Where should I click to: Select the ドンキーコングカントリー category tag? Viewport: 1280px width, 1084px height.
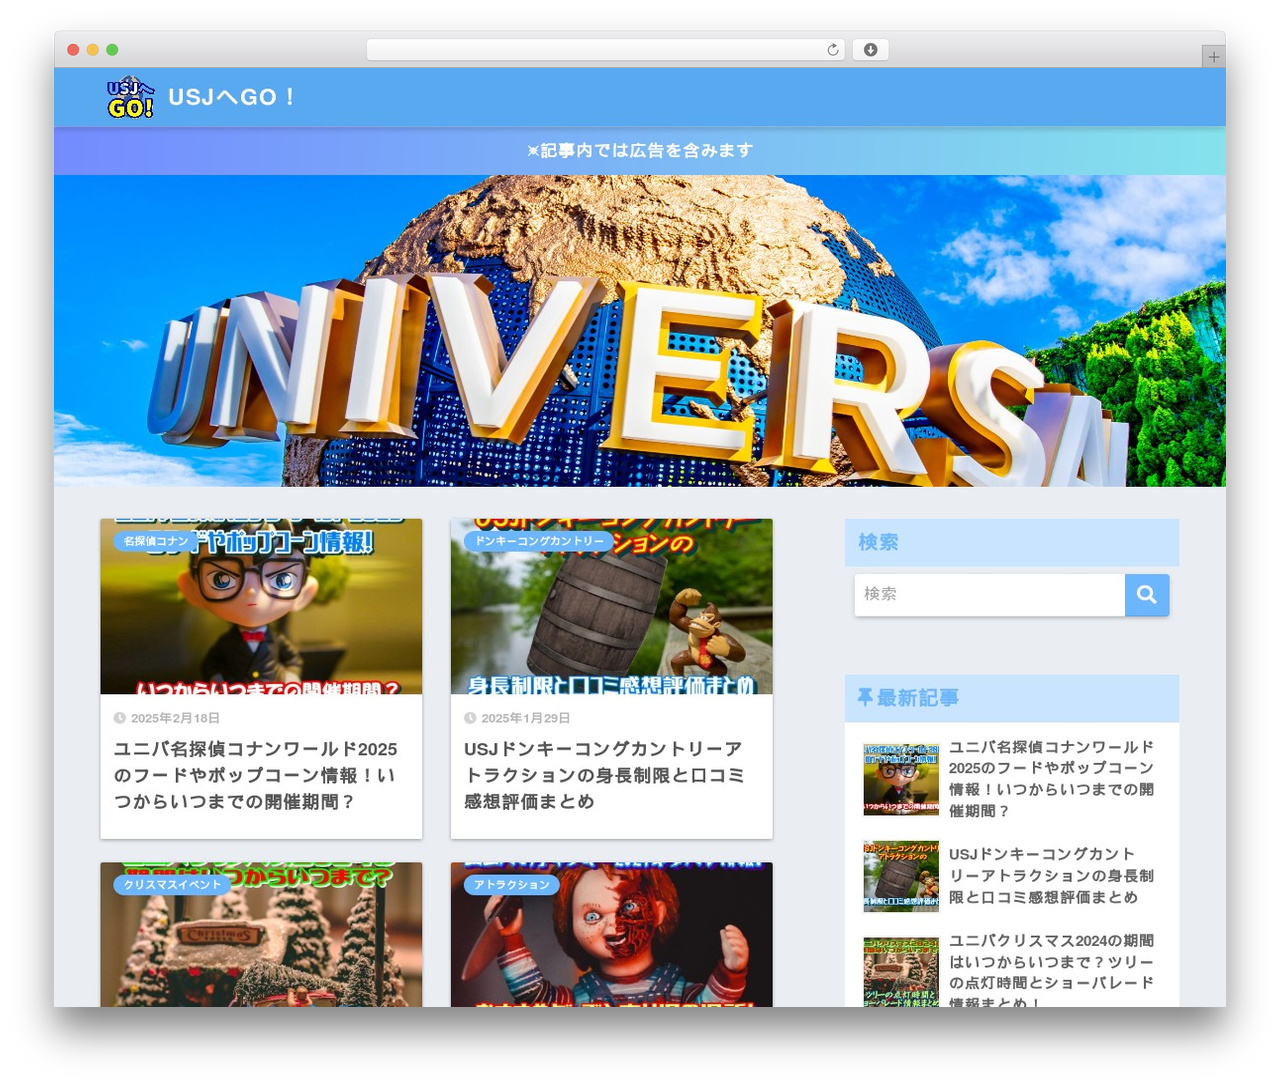tap(539, 541)
